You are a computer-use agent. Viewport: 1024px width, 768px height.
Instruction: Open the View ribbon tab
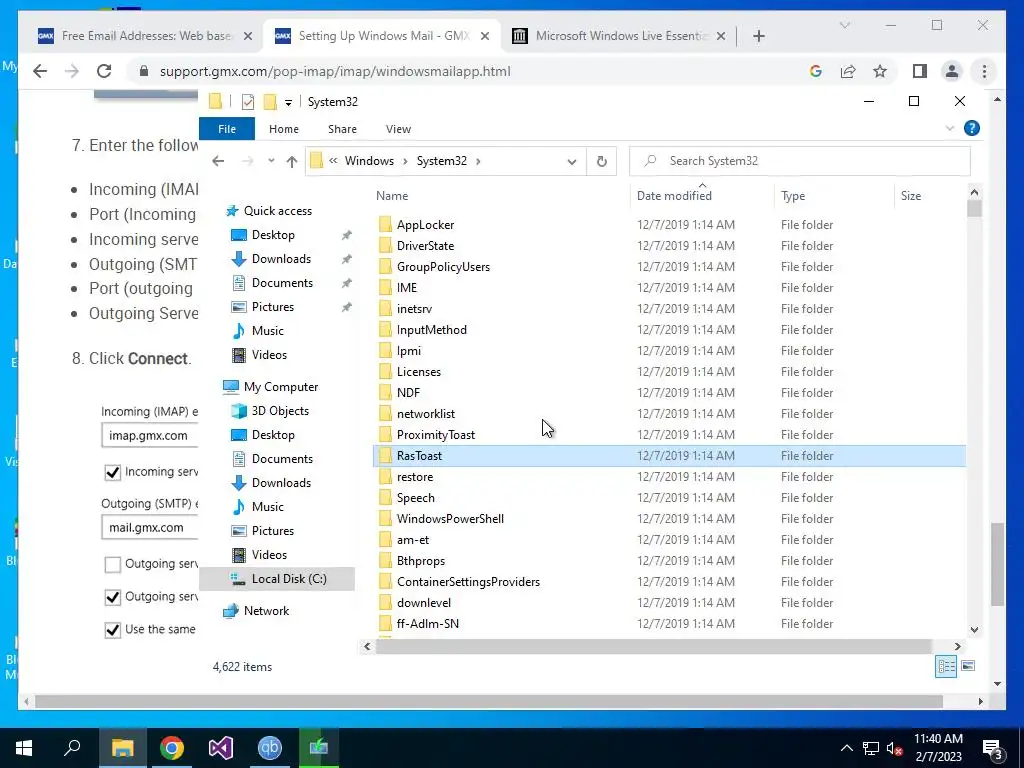coord(398,129)
